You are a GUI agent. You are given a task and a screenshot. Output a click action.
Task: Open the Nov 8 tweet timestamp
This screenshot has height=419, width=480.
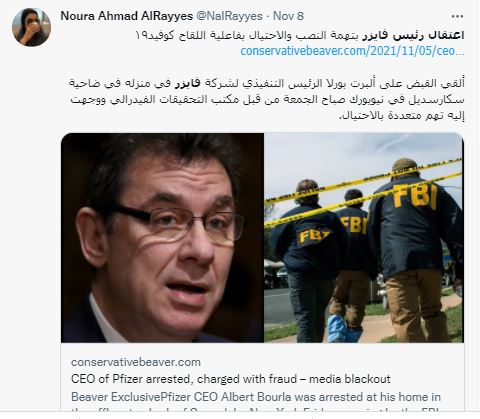[288, 16]
